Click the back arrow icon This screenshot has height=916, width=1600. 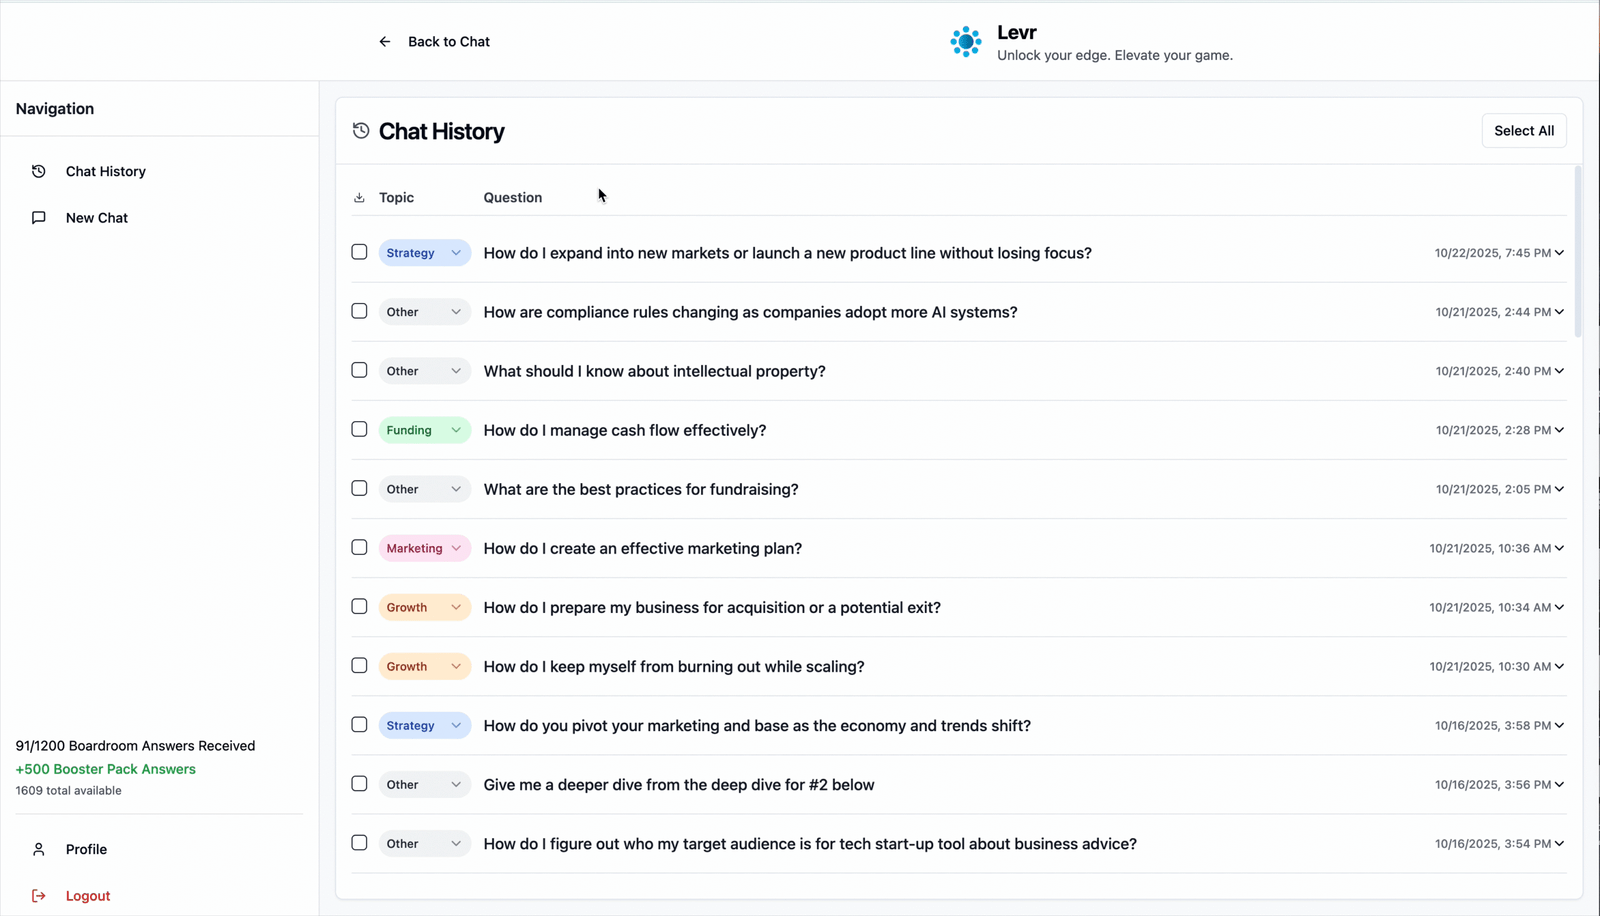(385, 42)
